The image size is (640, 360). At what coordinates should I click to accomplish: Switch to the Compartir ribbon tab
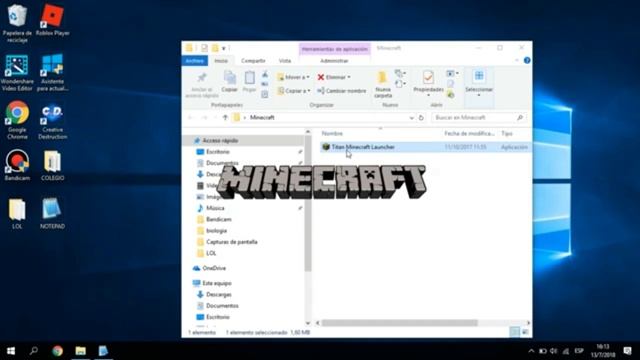click(253, 60)
